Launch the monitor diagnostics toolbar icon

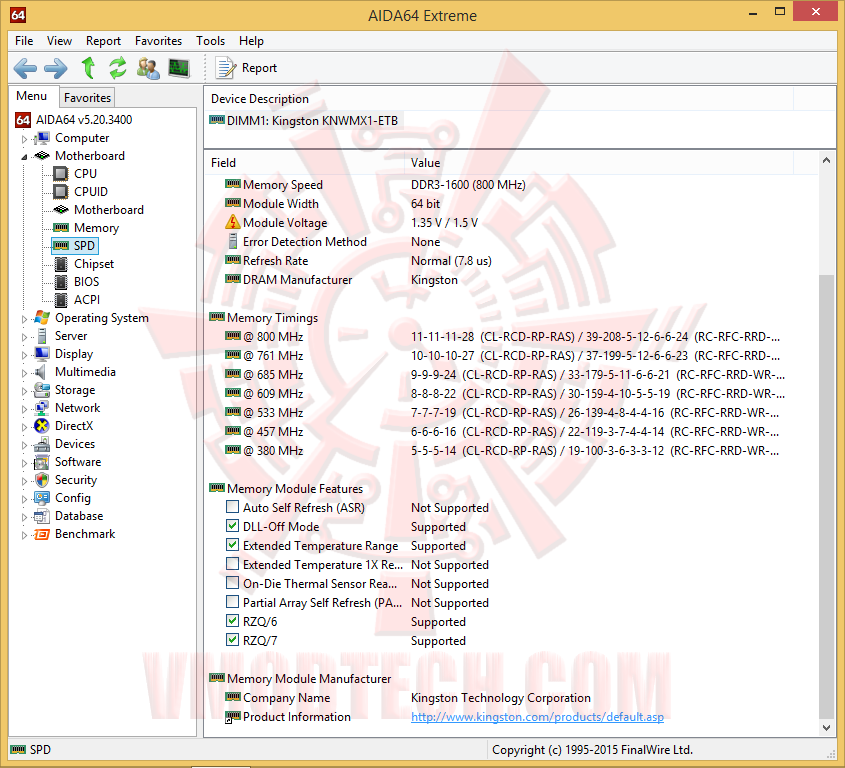click(179, 68)
